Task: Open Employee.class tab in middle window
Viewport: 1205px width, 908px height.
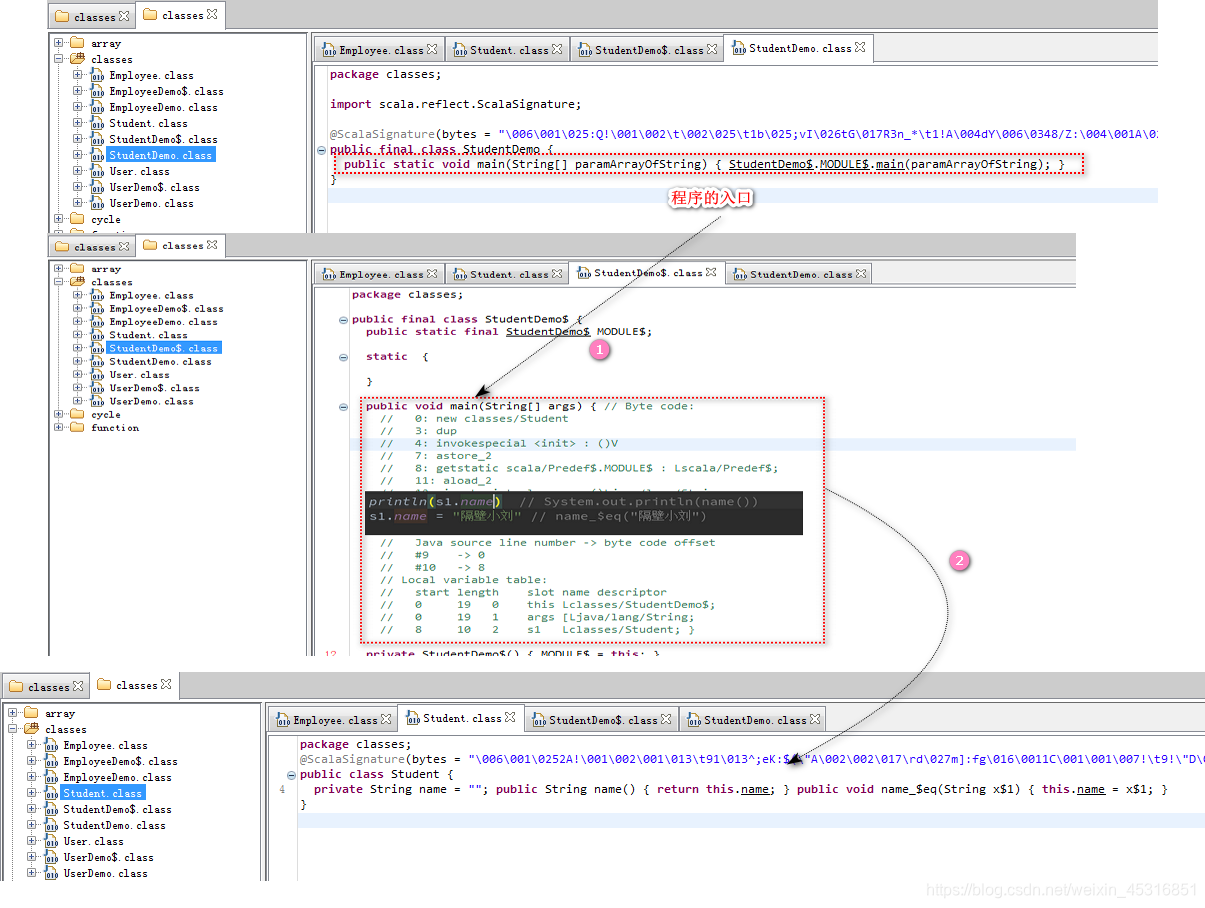Action: tap(381, 274)
